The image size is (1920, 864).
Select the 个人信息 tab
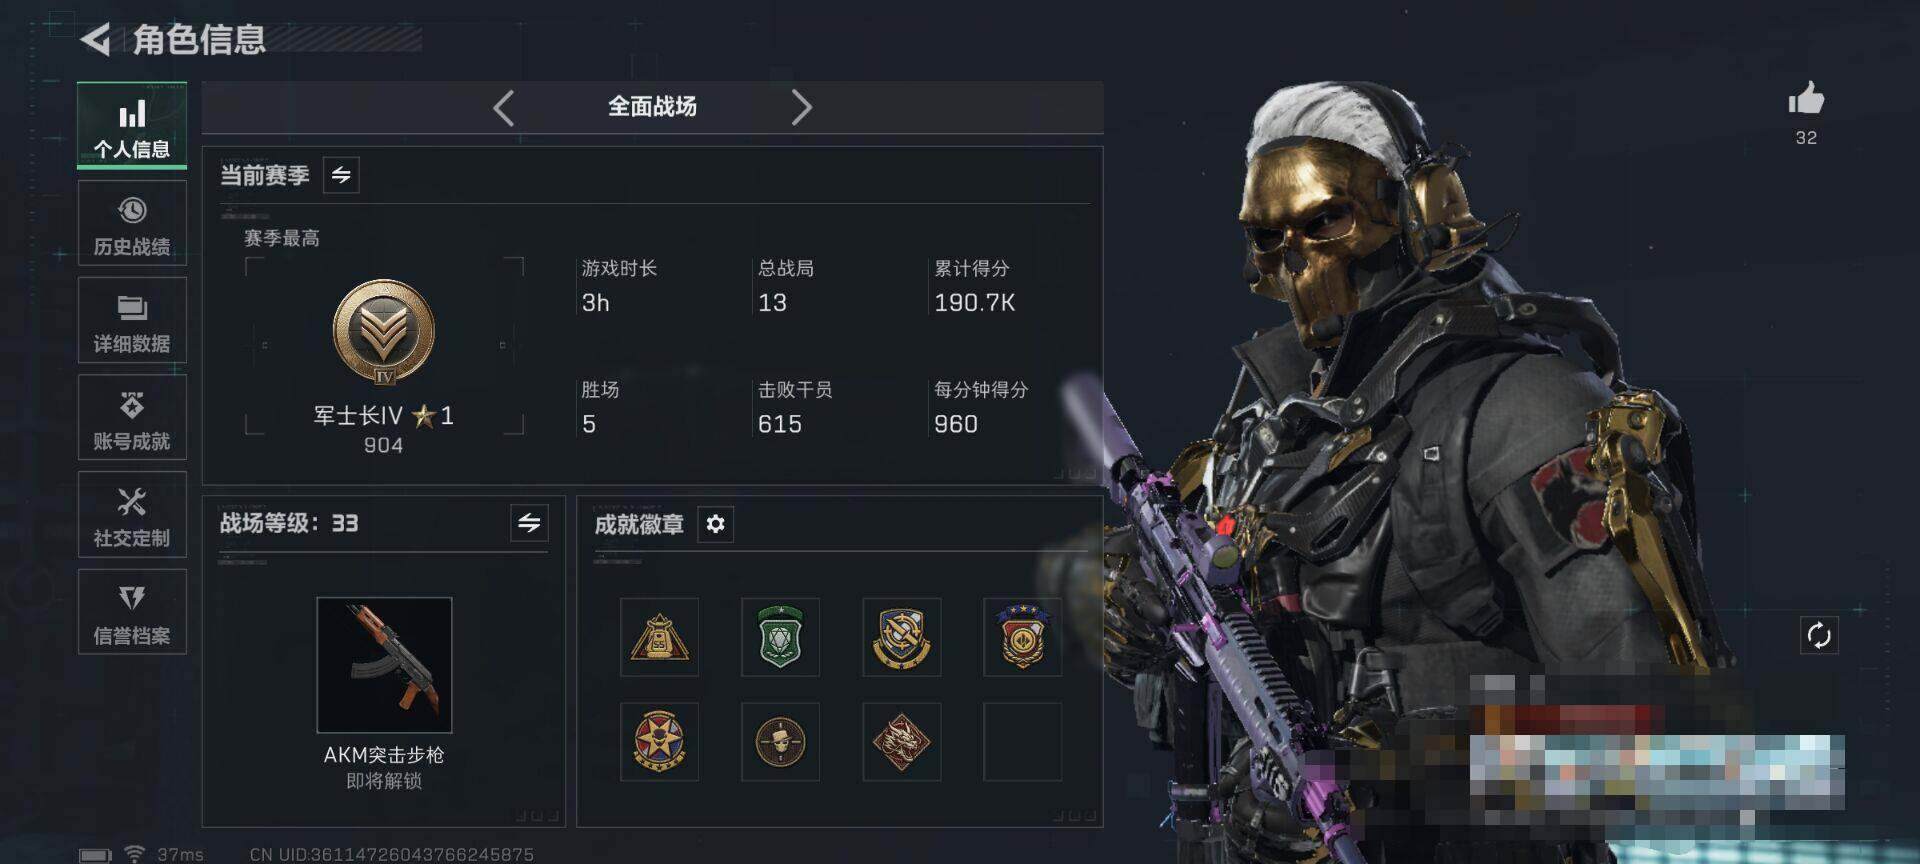click(x=132, y=126)
